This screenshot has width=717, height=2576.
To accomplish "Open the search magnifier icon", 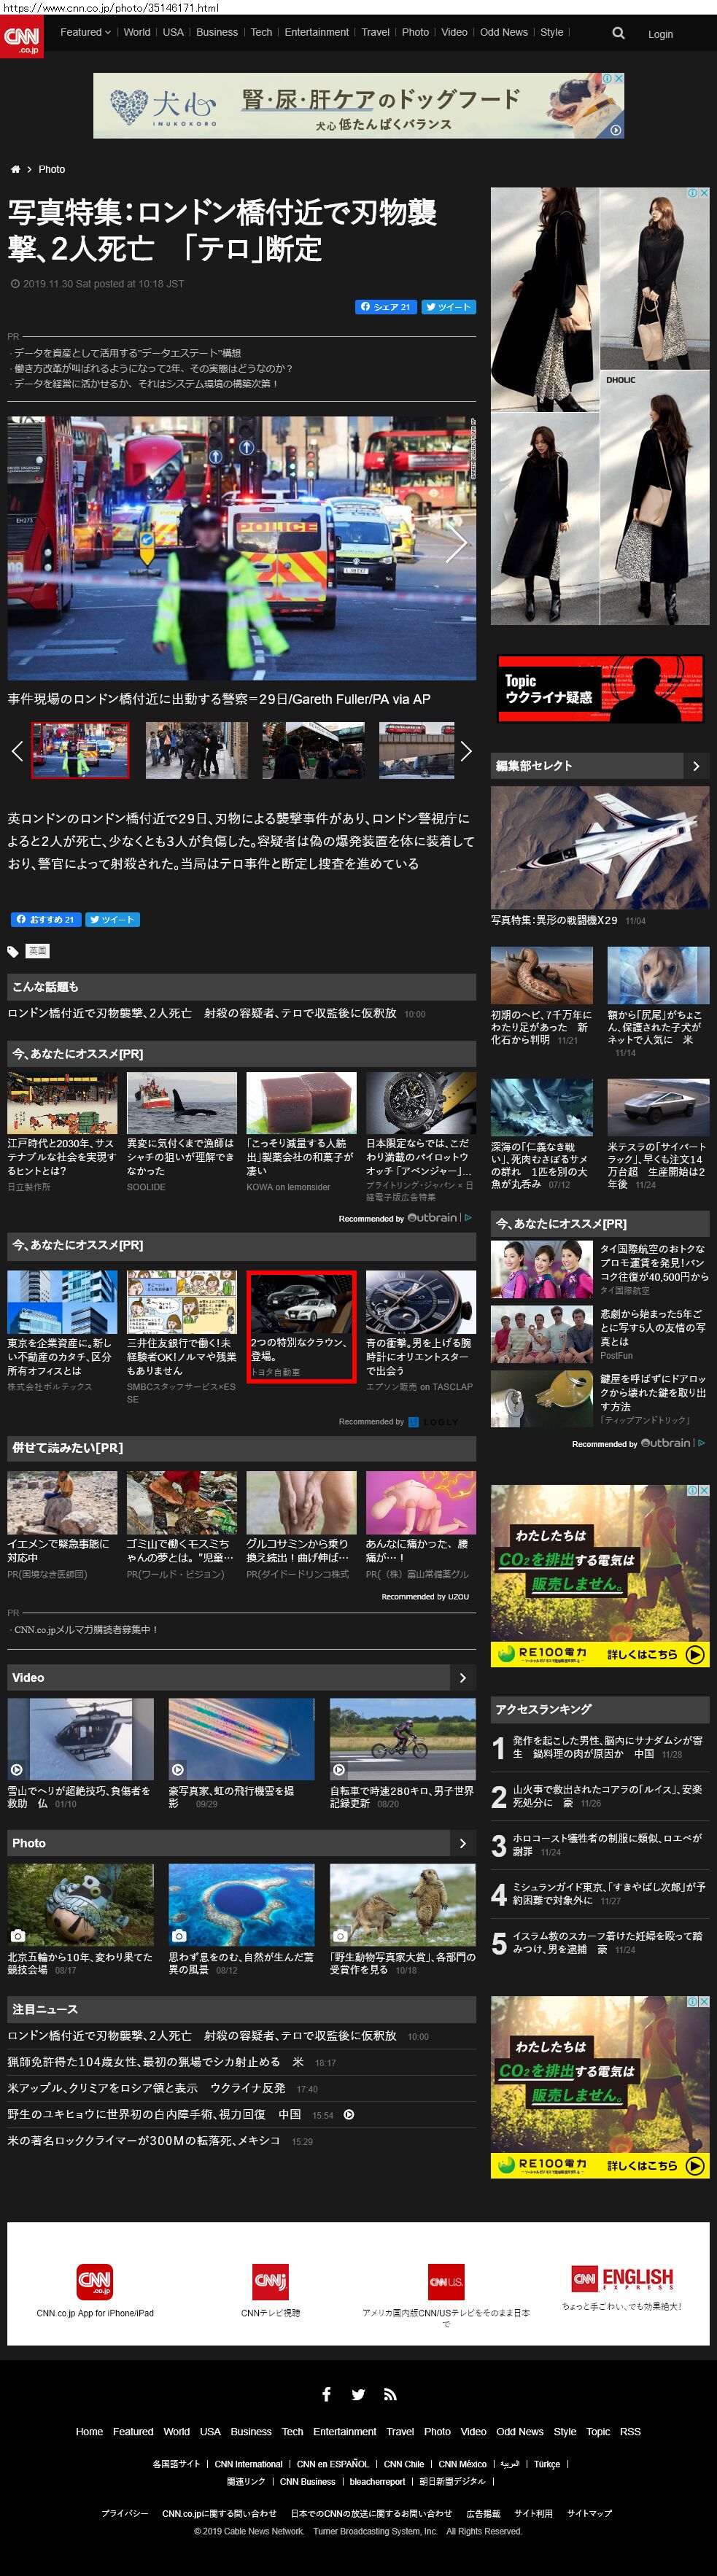I will point(618,33).
